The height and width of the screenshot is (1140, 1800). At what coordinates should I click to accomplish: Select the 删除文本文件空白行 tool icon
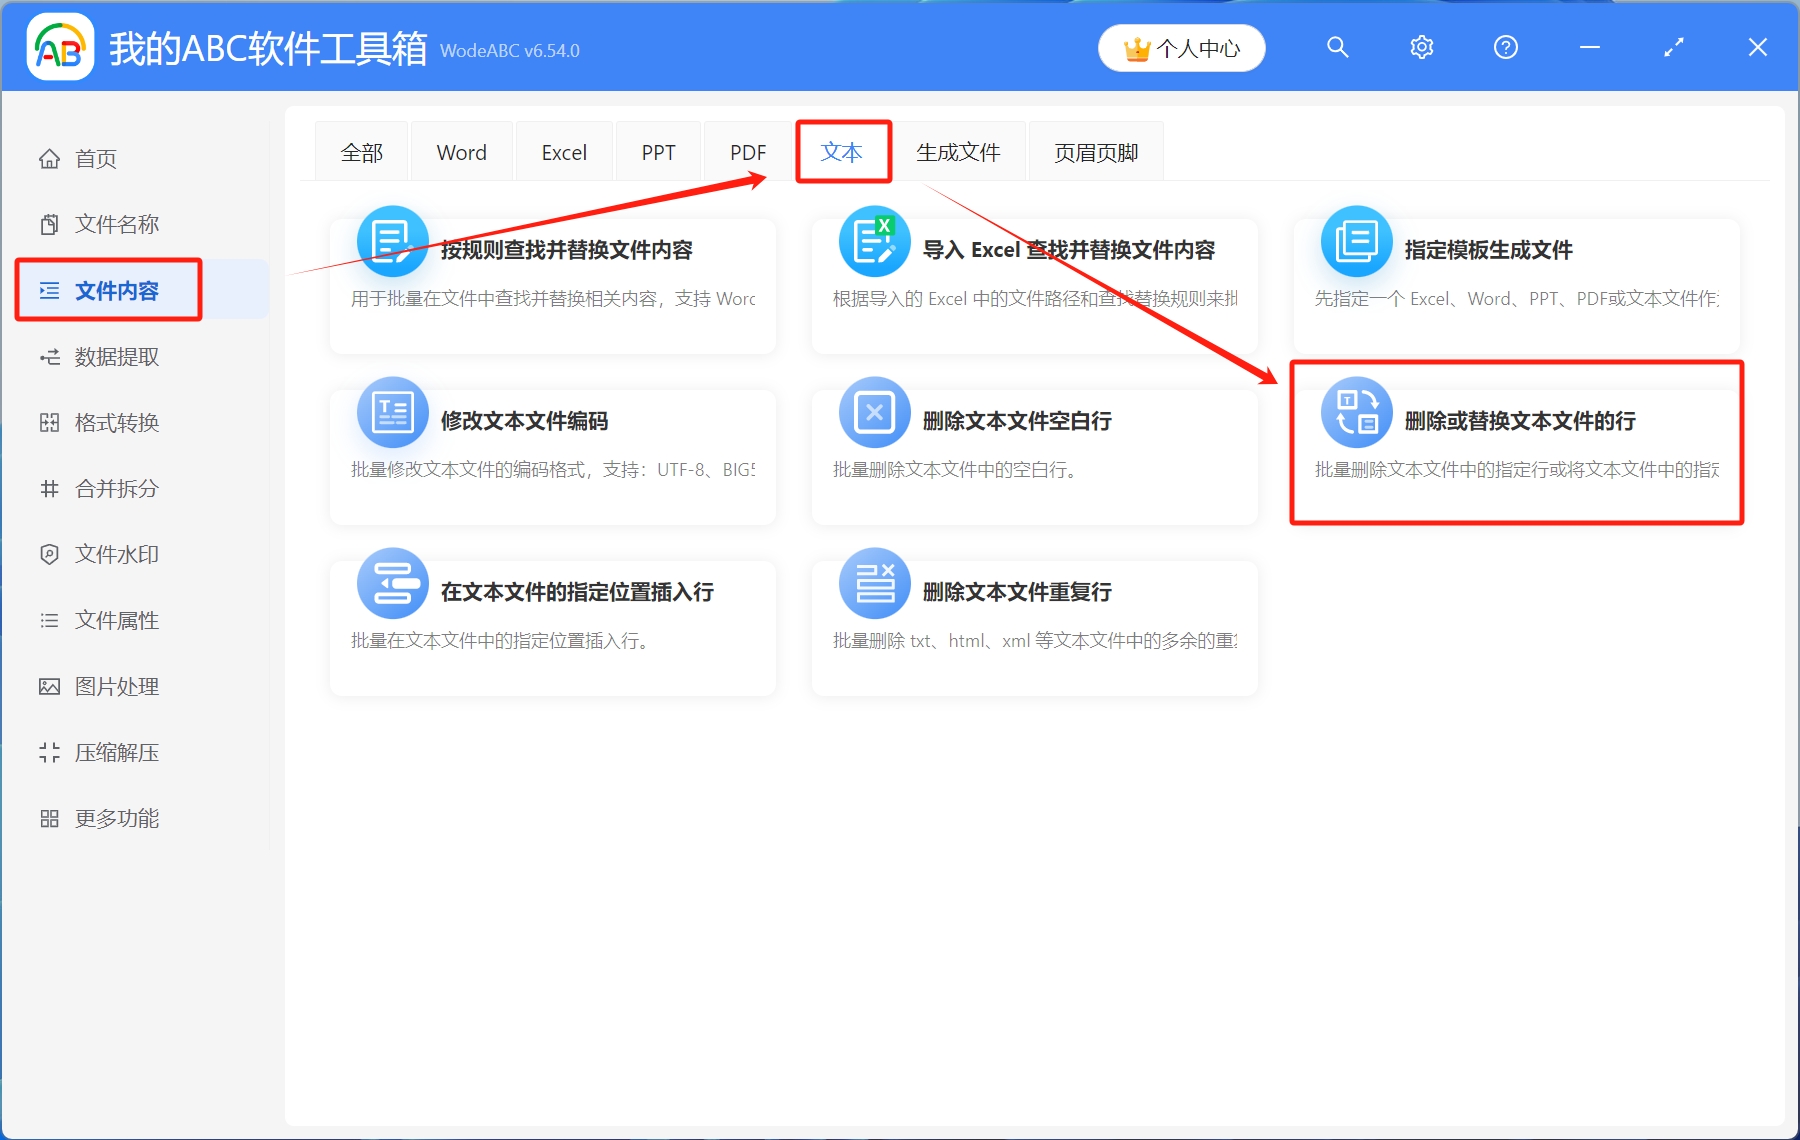click(x=873, y=412)
